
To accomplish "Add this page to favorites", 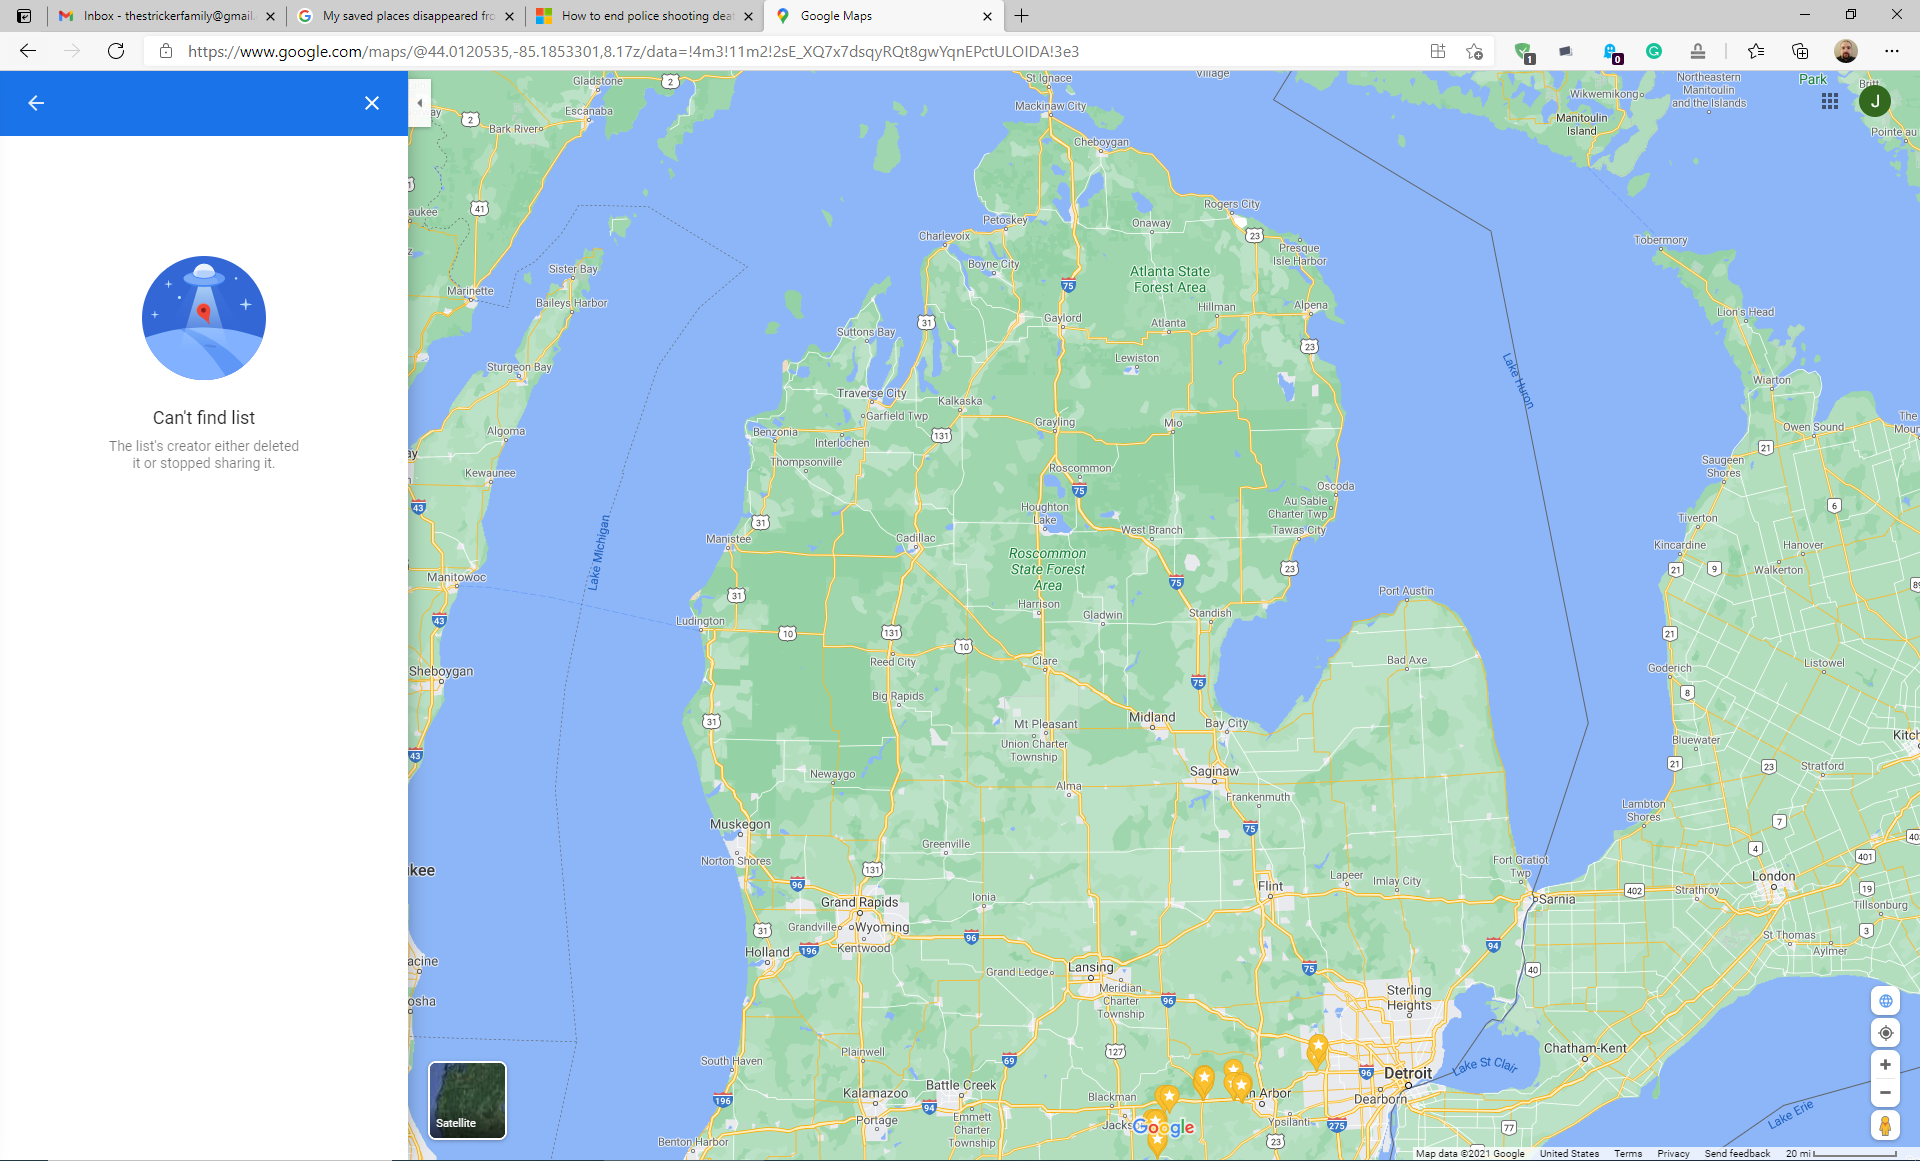I will click(x=1474, y=51).
